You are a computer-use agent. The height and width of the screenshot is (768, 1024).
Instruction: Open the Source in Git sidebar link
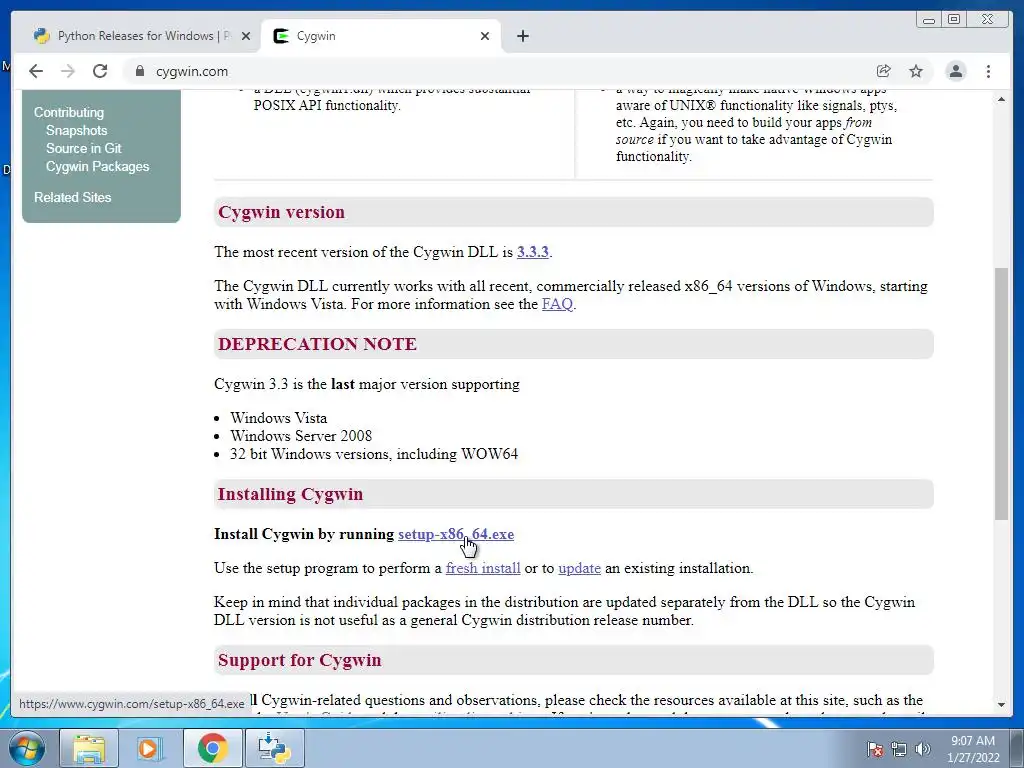coord(84,148)
